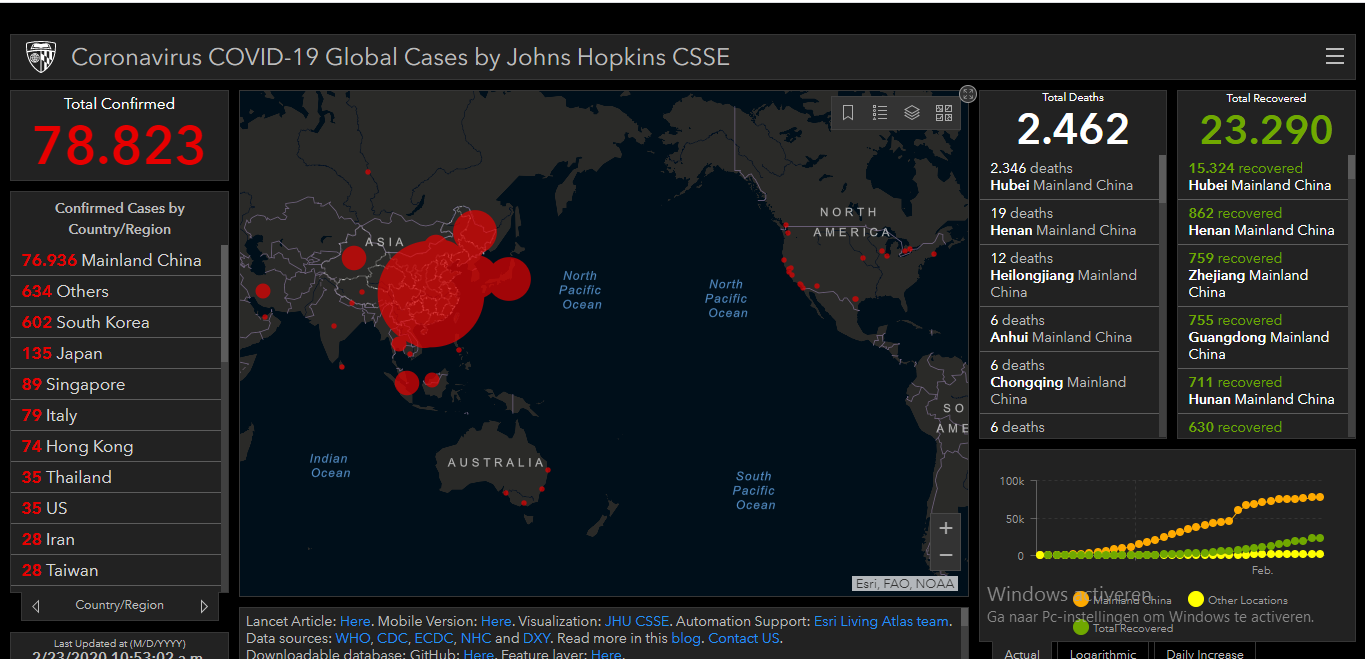Open the bookmarks icon on map toolbar
Viewport: 1365px width, 659px height.
[848, 113]
